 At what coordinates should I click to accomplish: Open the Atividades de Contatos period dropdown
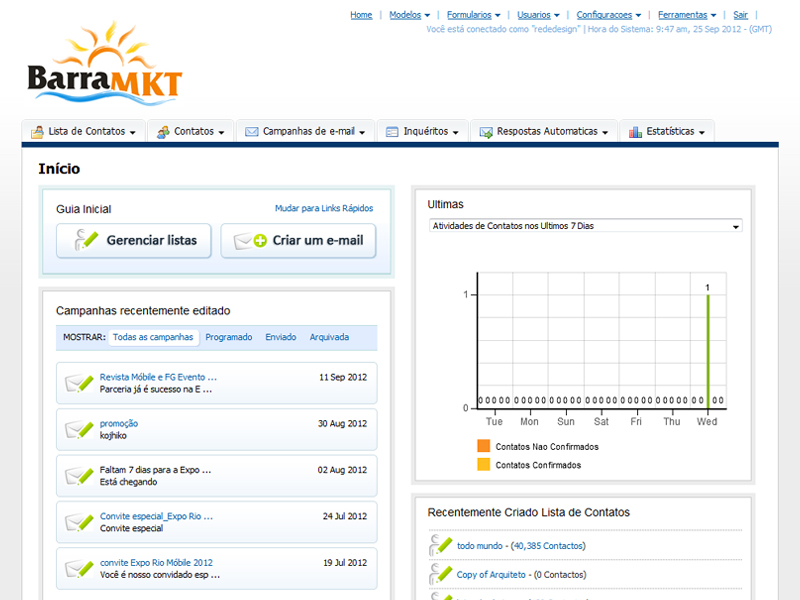586,226
